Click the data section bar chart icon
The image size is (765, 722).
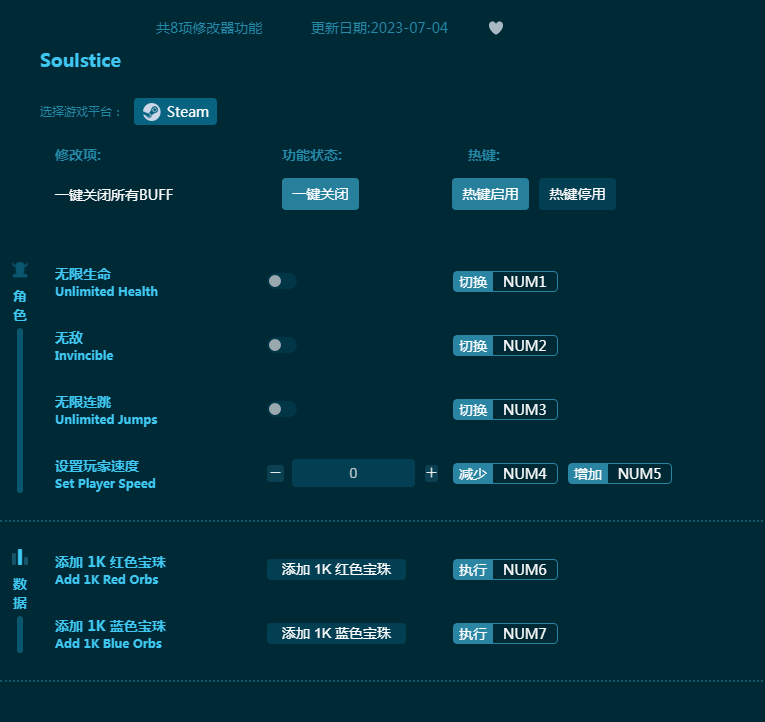coord(20,557)
